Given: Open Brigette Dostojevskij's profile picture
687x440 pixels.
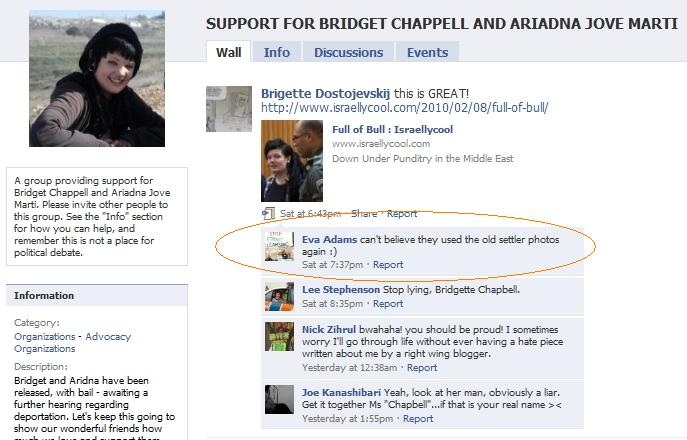Looking at the screenshot, I should 229,109.
